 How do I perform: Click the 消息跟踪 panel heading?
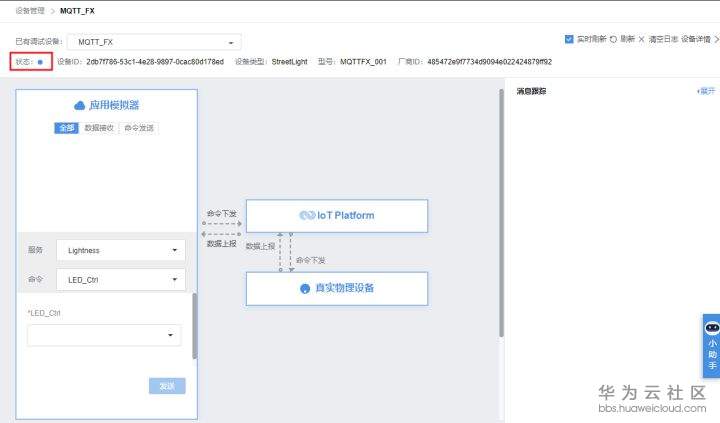click(x=531, y=91)
